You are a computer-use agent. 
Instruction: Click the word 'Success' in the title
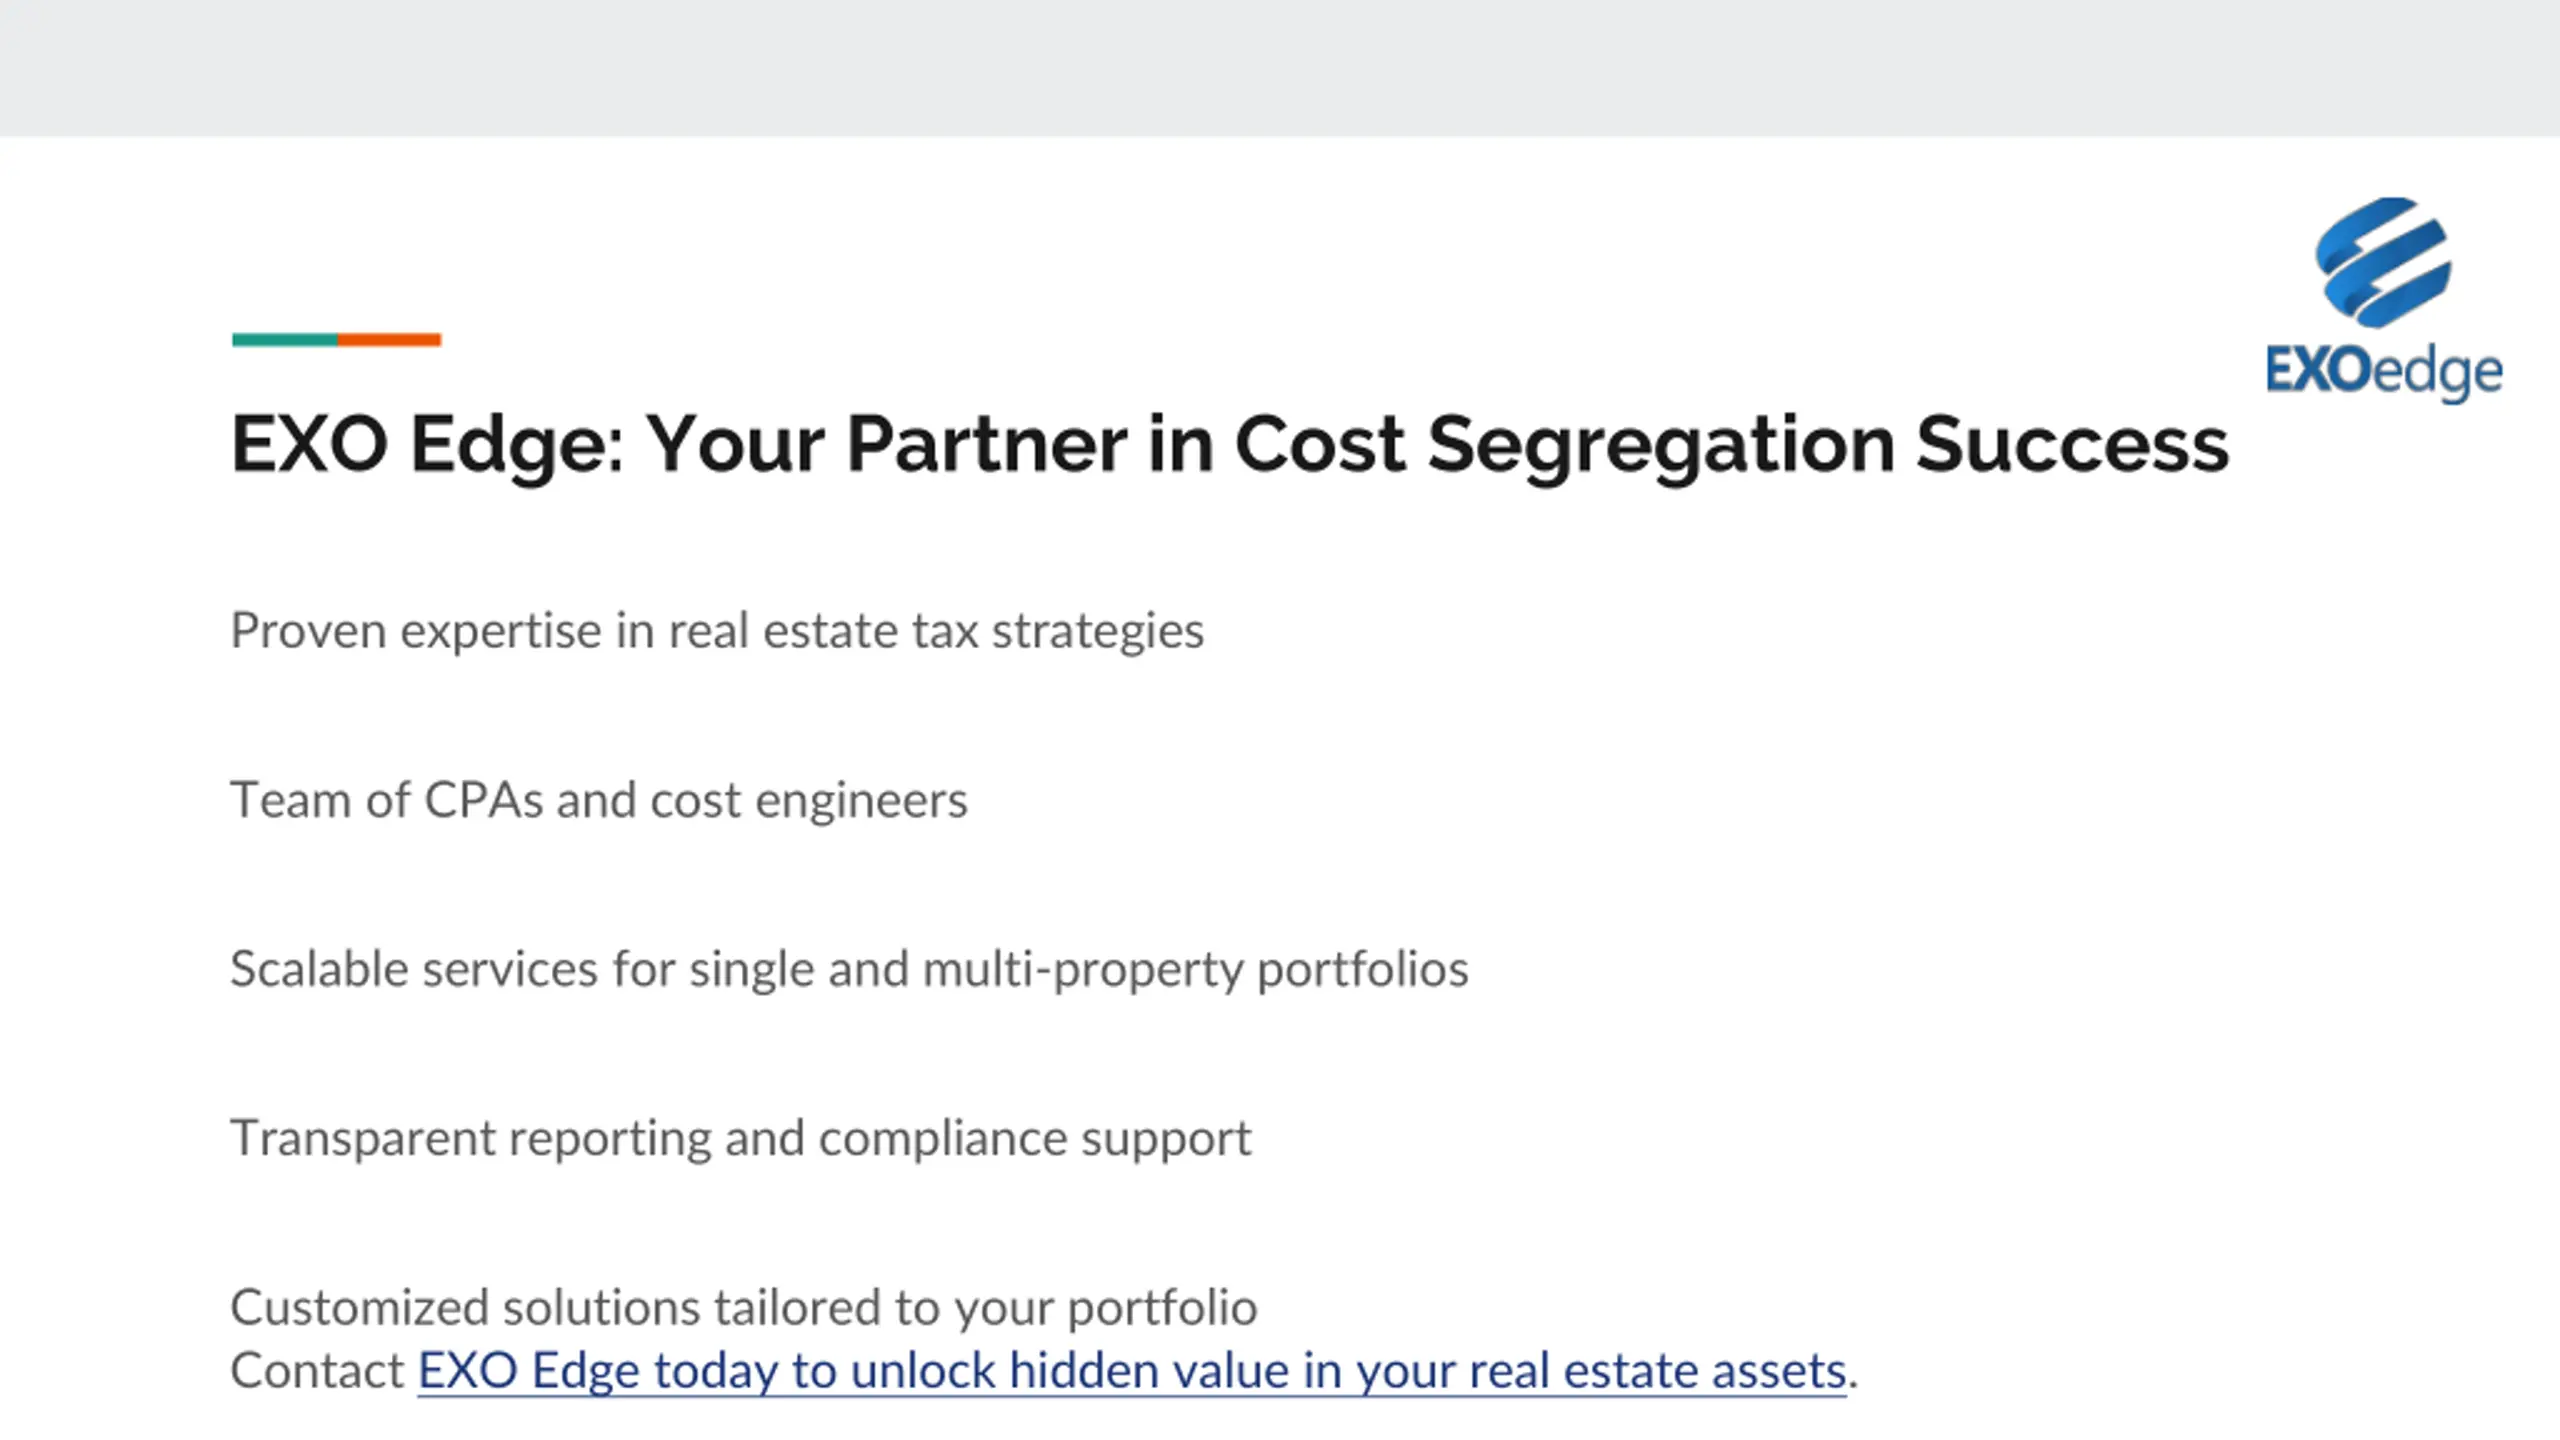2072,444
